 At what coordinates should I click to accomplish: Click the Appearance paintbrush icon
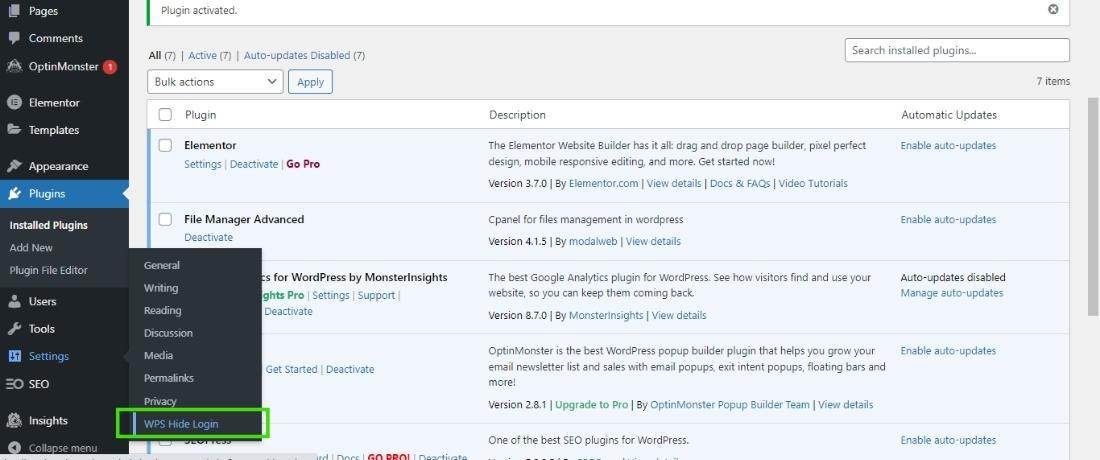(14, 166)
